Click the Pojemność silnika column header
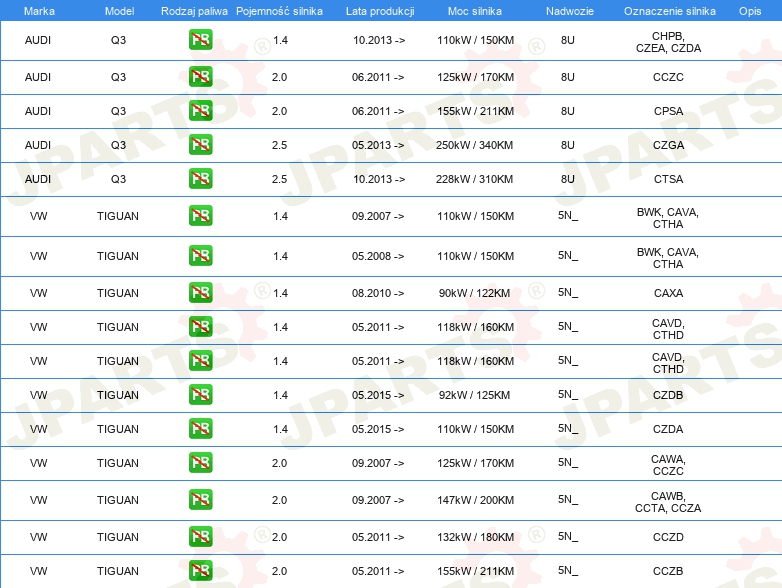The image size is (782, 588). (x=279, y=10)
